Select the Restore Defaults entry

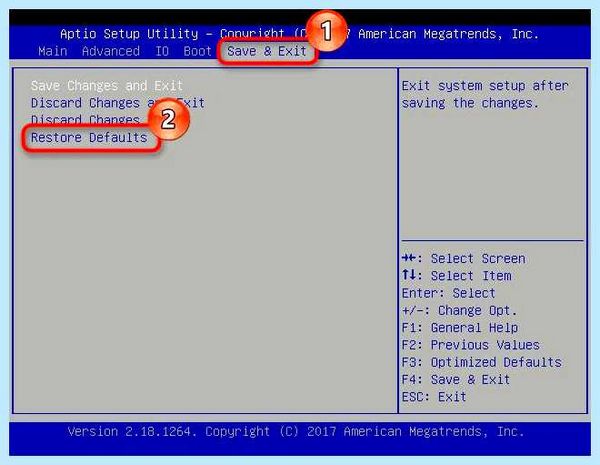(x=89, y=137)
